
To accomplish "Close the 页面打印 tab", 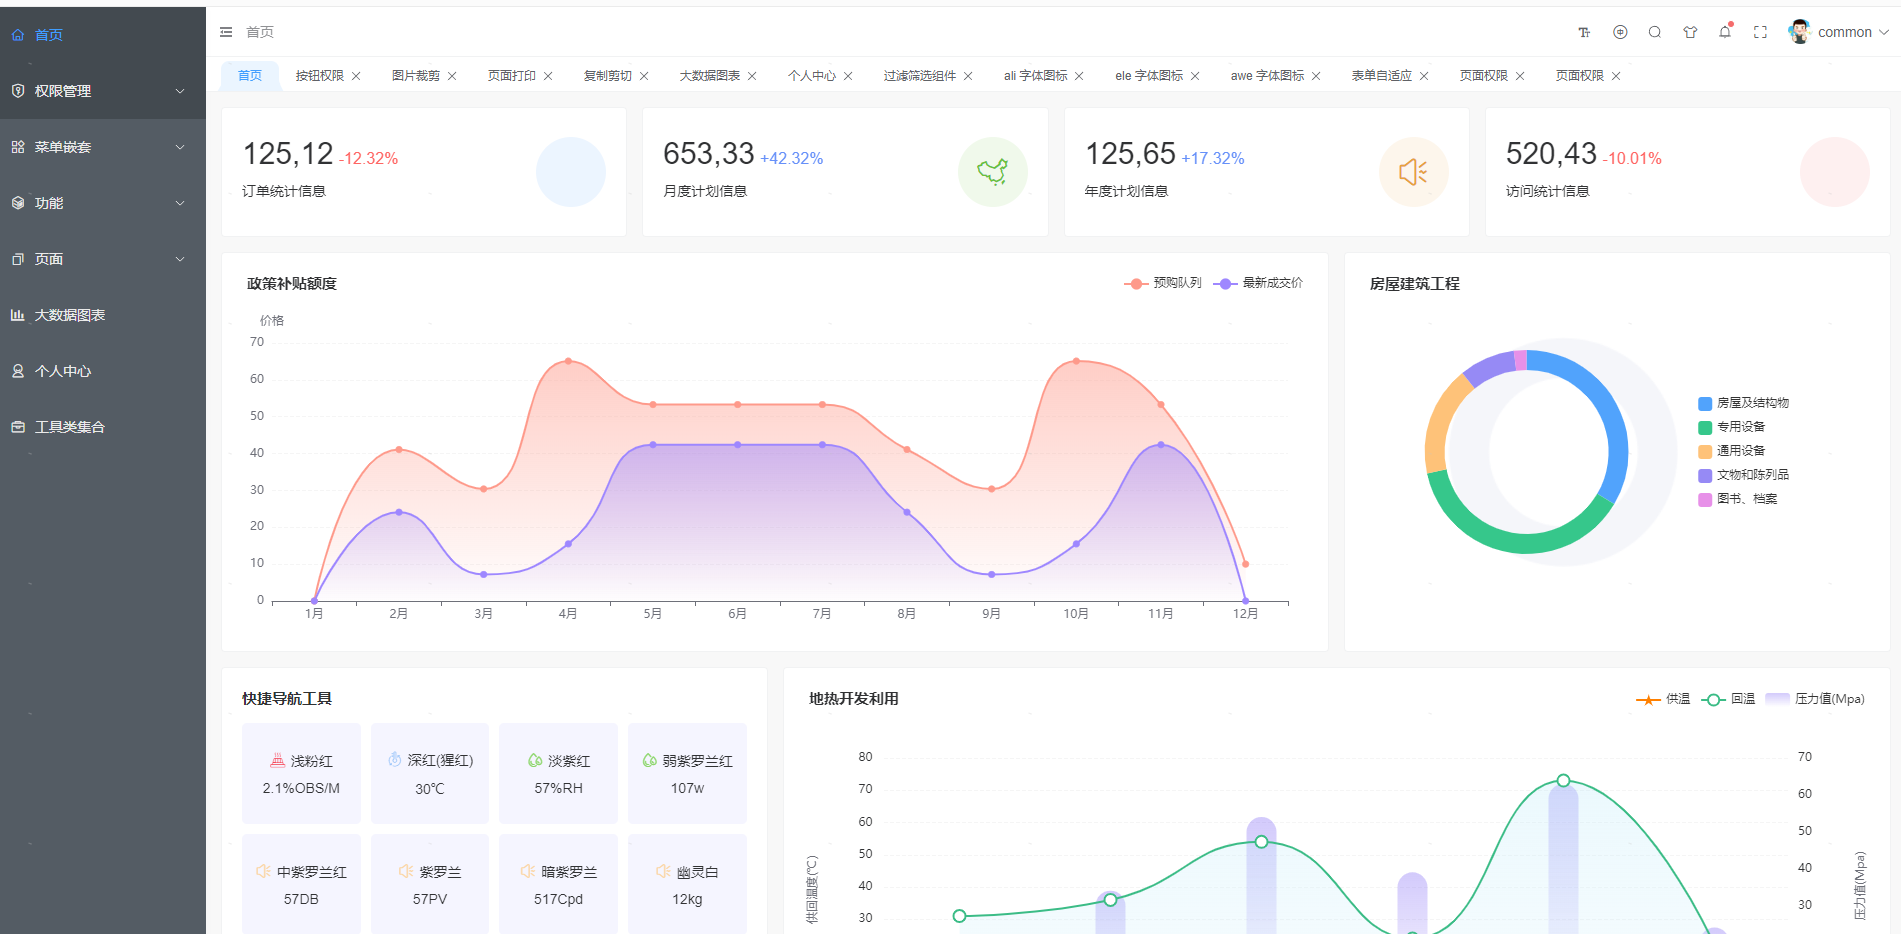I will click(548, 76).
